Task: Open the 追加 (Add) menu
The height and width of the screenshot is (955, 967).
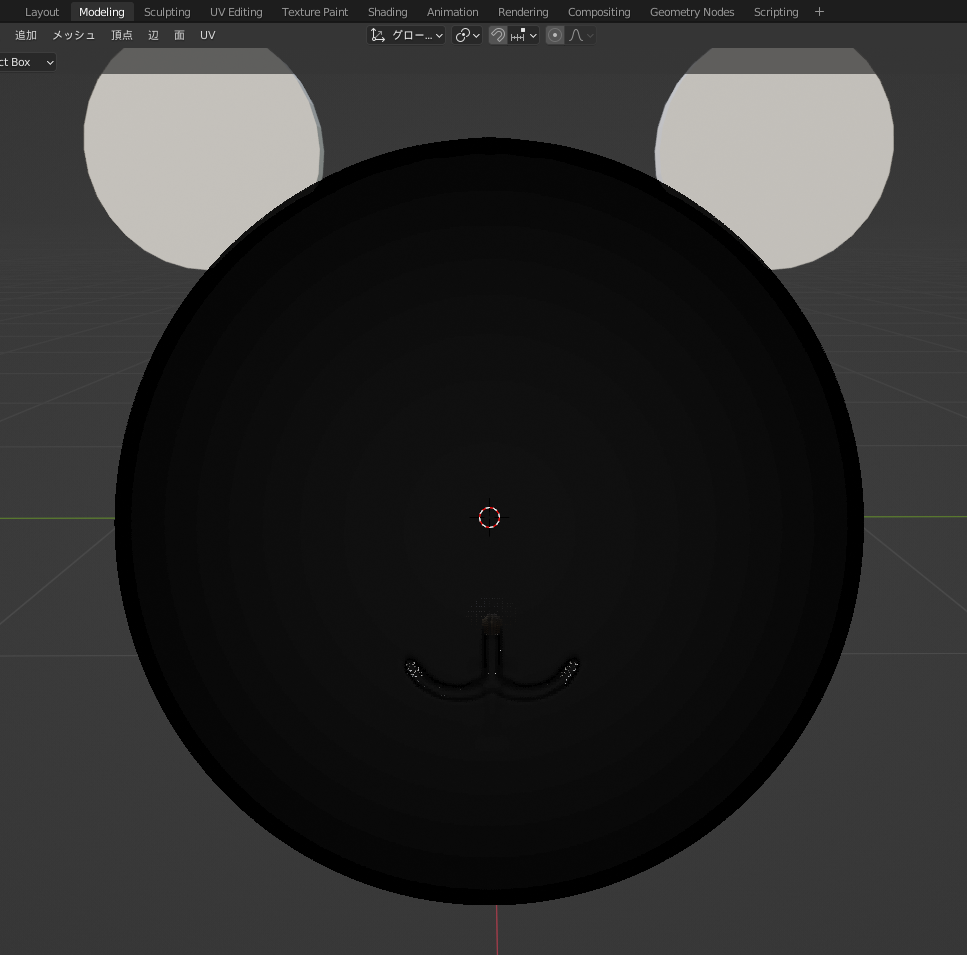Action: point(26,35)
